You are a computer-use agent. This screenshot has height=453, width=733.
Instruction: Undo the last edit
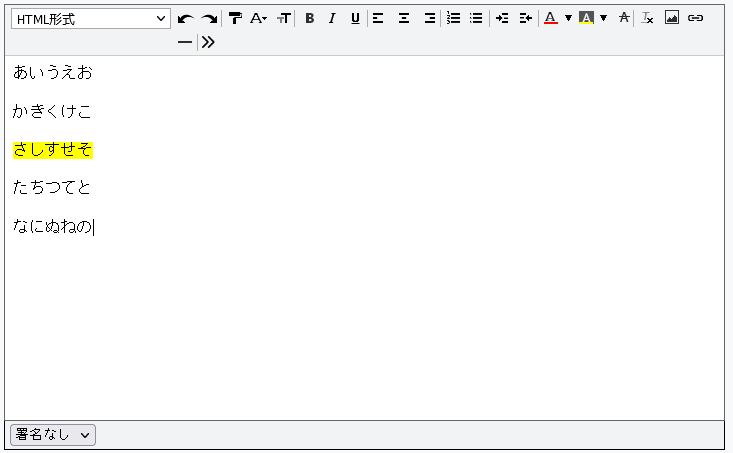(186, 19)
